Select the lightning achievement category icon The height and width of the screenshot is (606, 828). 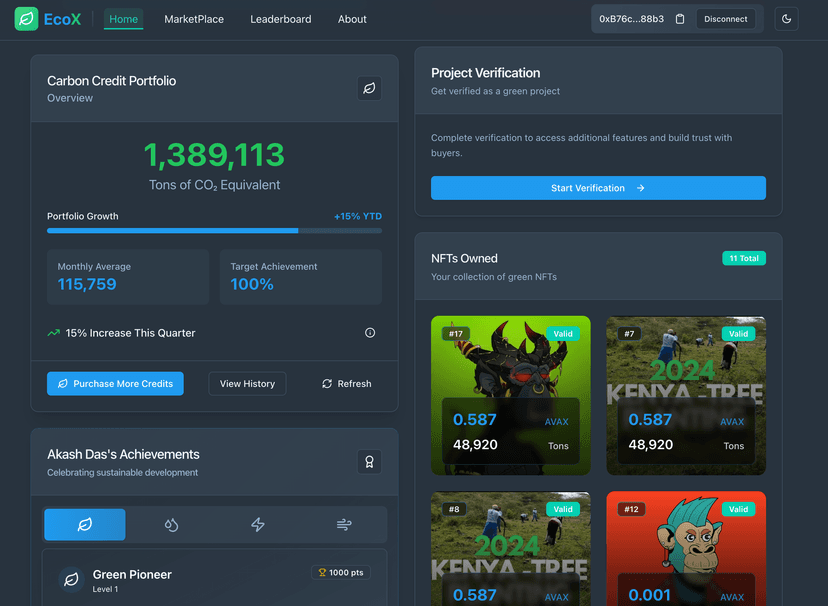[258, 524]
